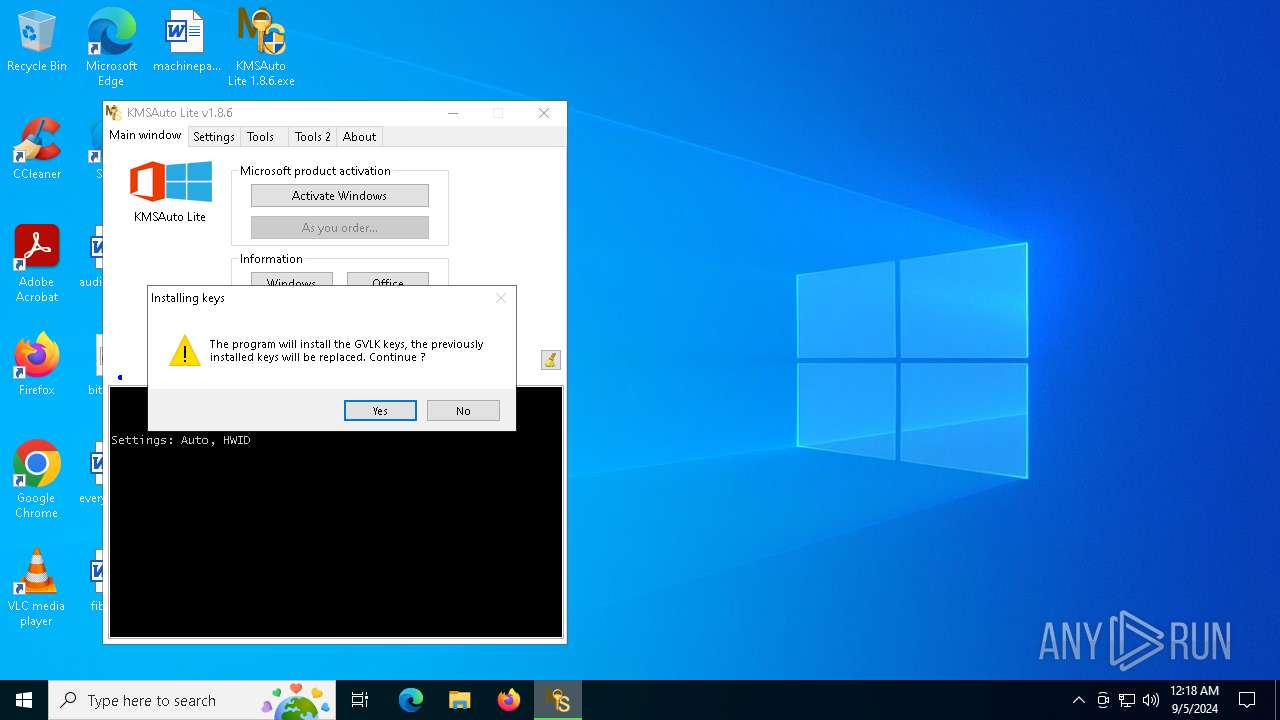Close the Installing keys dialog

click(x=501, y=298)
